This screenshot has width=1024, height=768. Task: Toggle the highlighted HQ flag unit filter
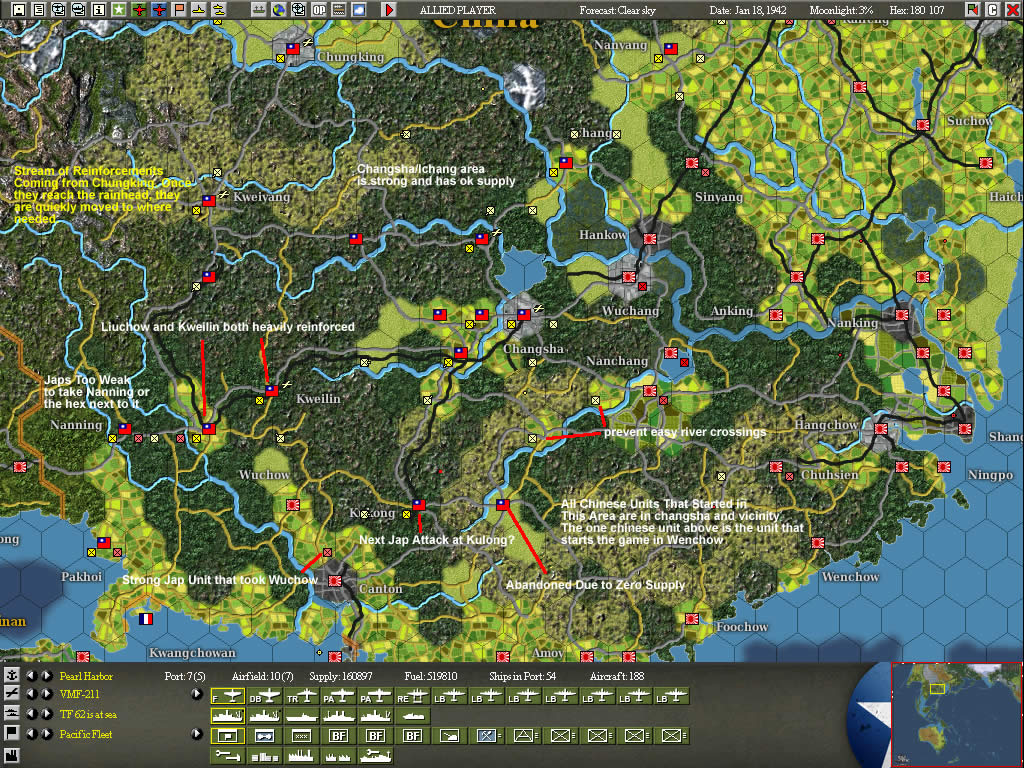pos(228,736)
